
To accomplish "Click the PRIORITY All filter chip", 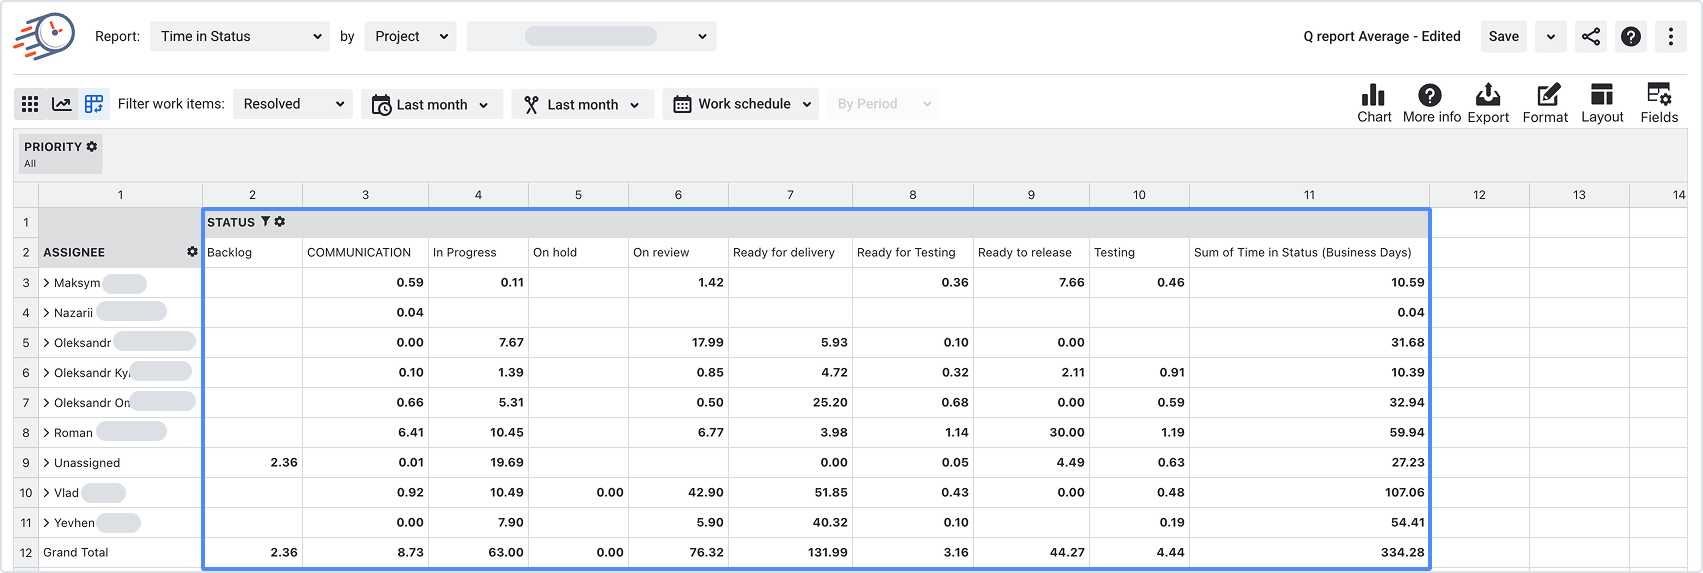I will click(61, 154).
